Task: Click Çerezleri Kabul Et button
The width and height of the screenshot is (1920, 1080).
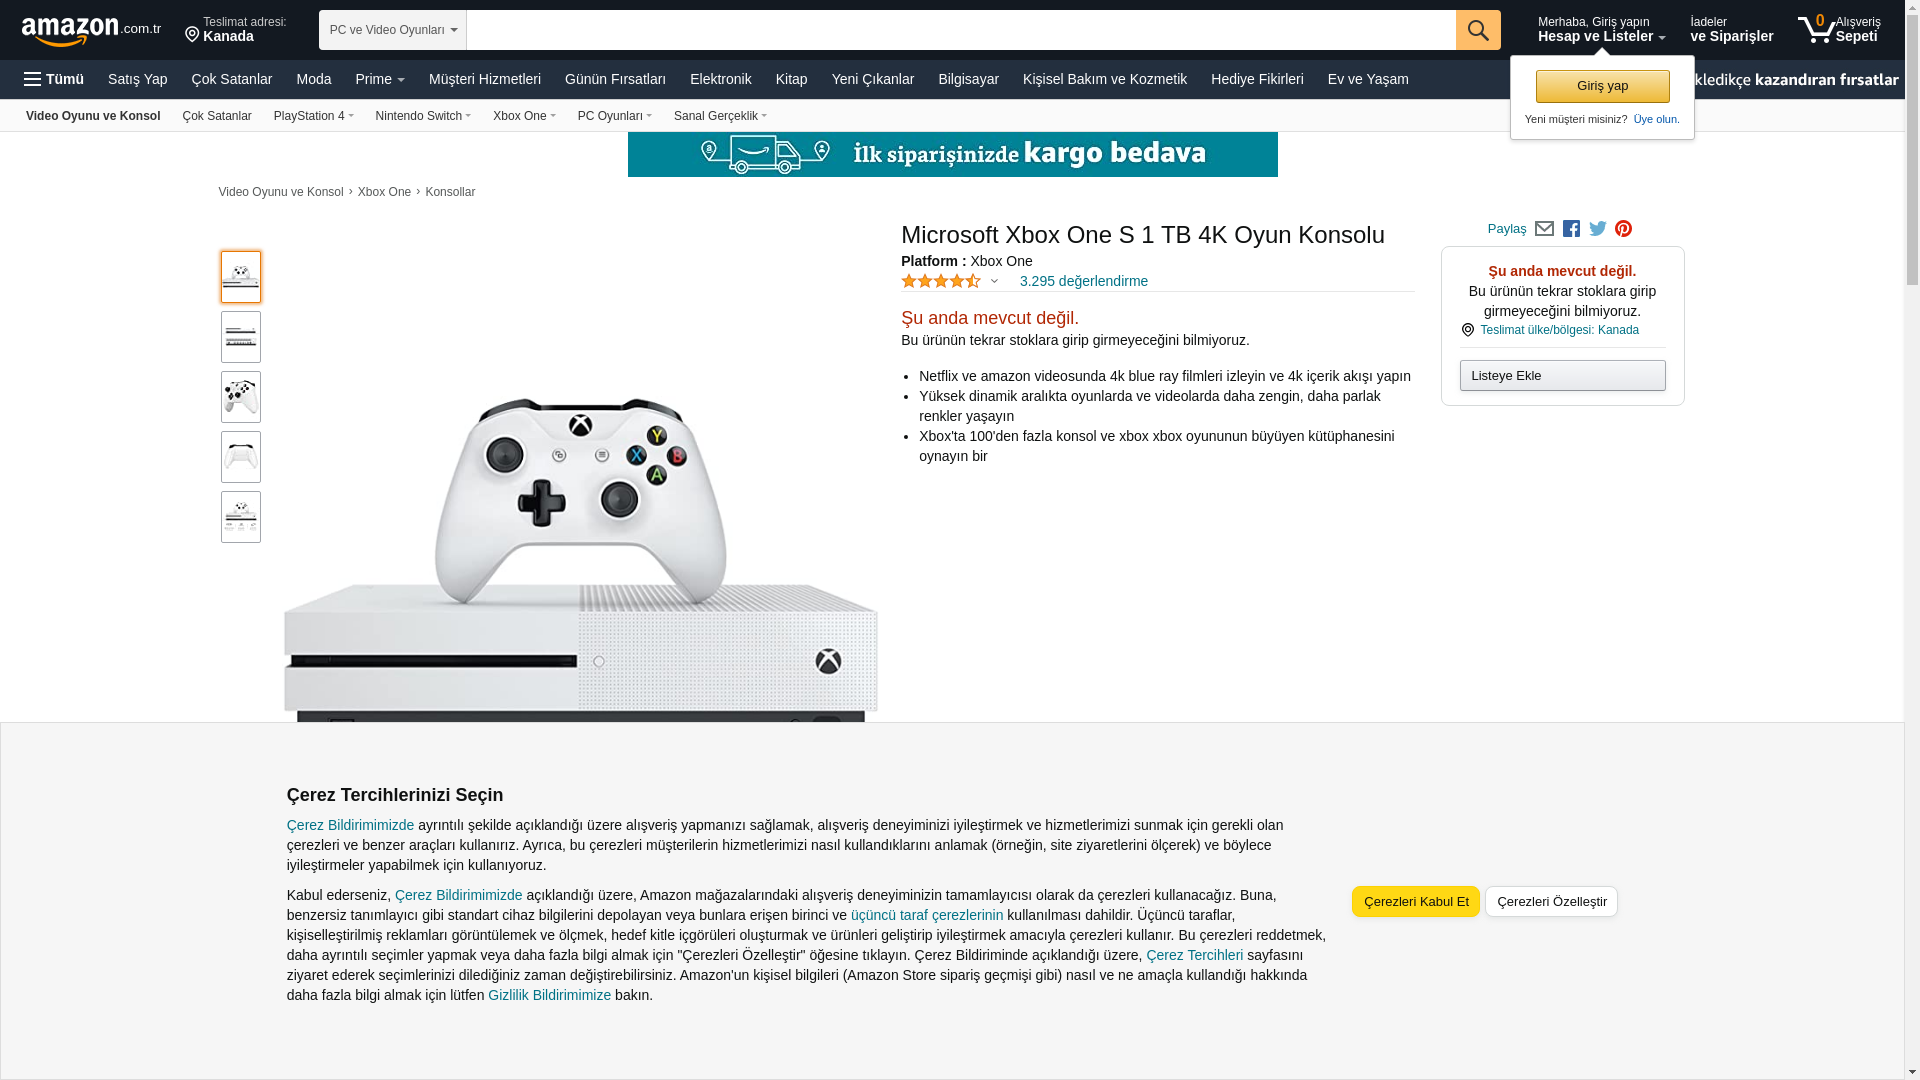Action: 1415,901
